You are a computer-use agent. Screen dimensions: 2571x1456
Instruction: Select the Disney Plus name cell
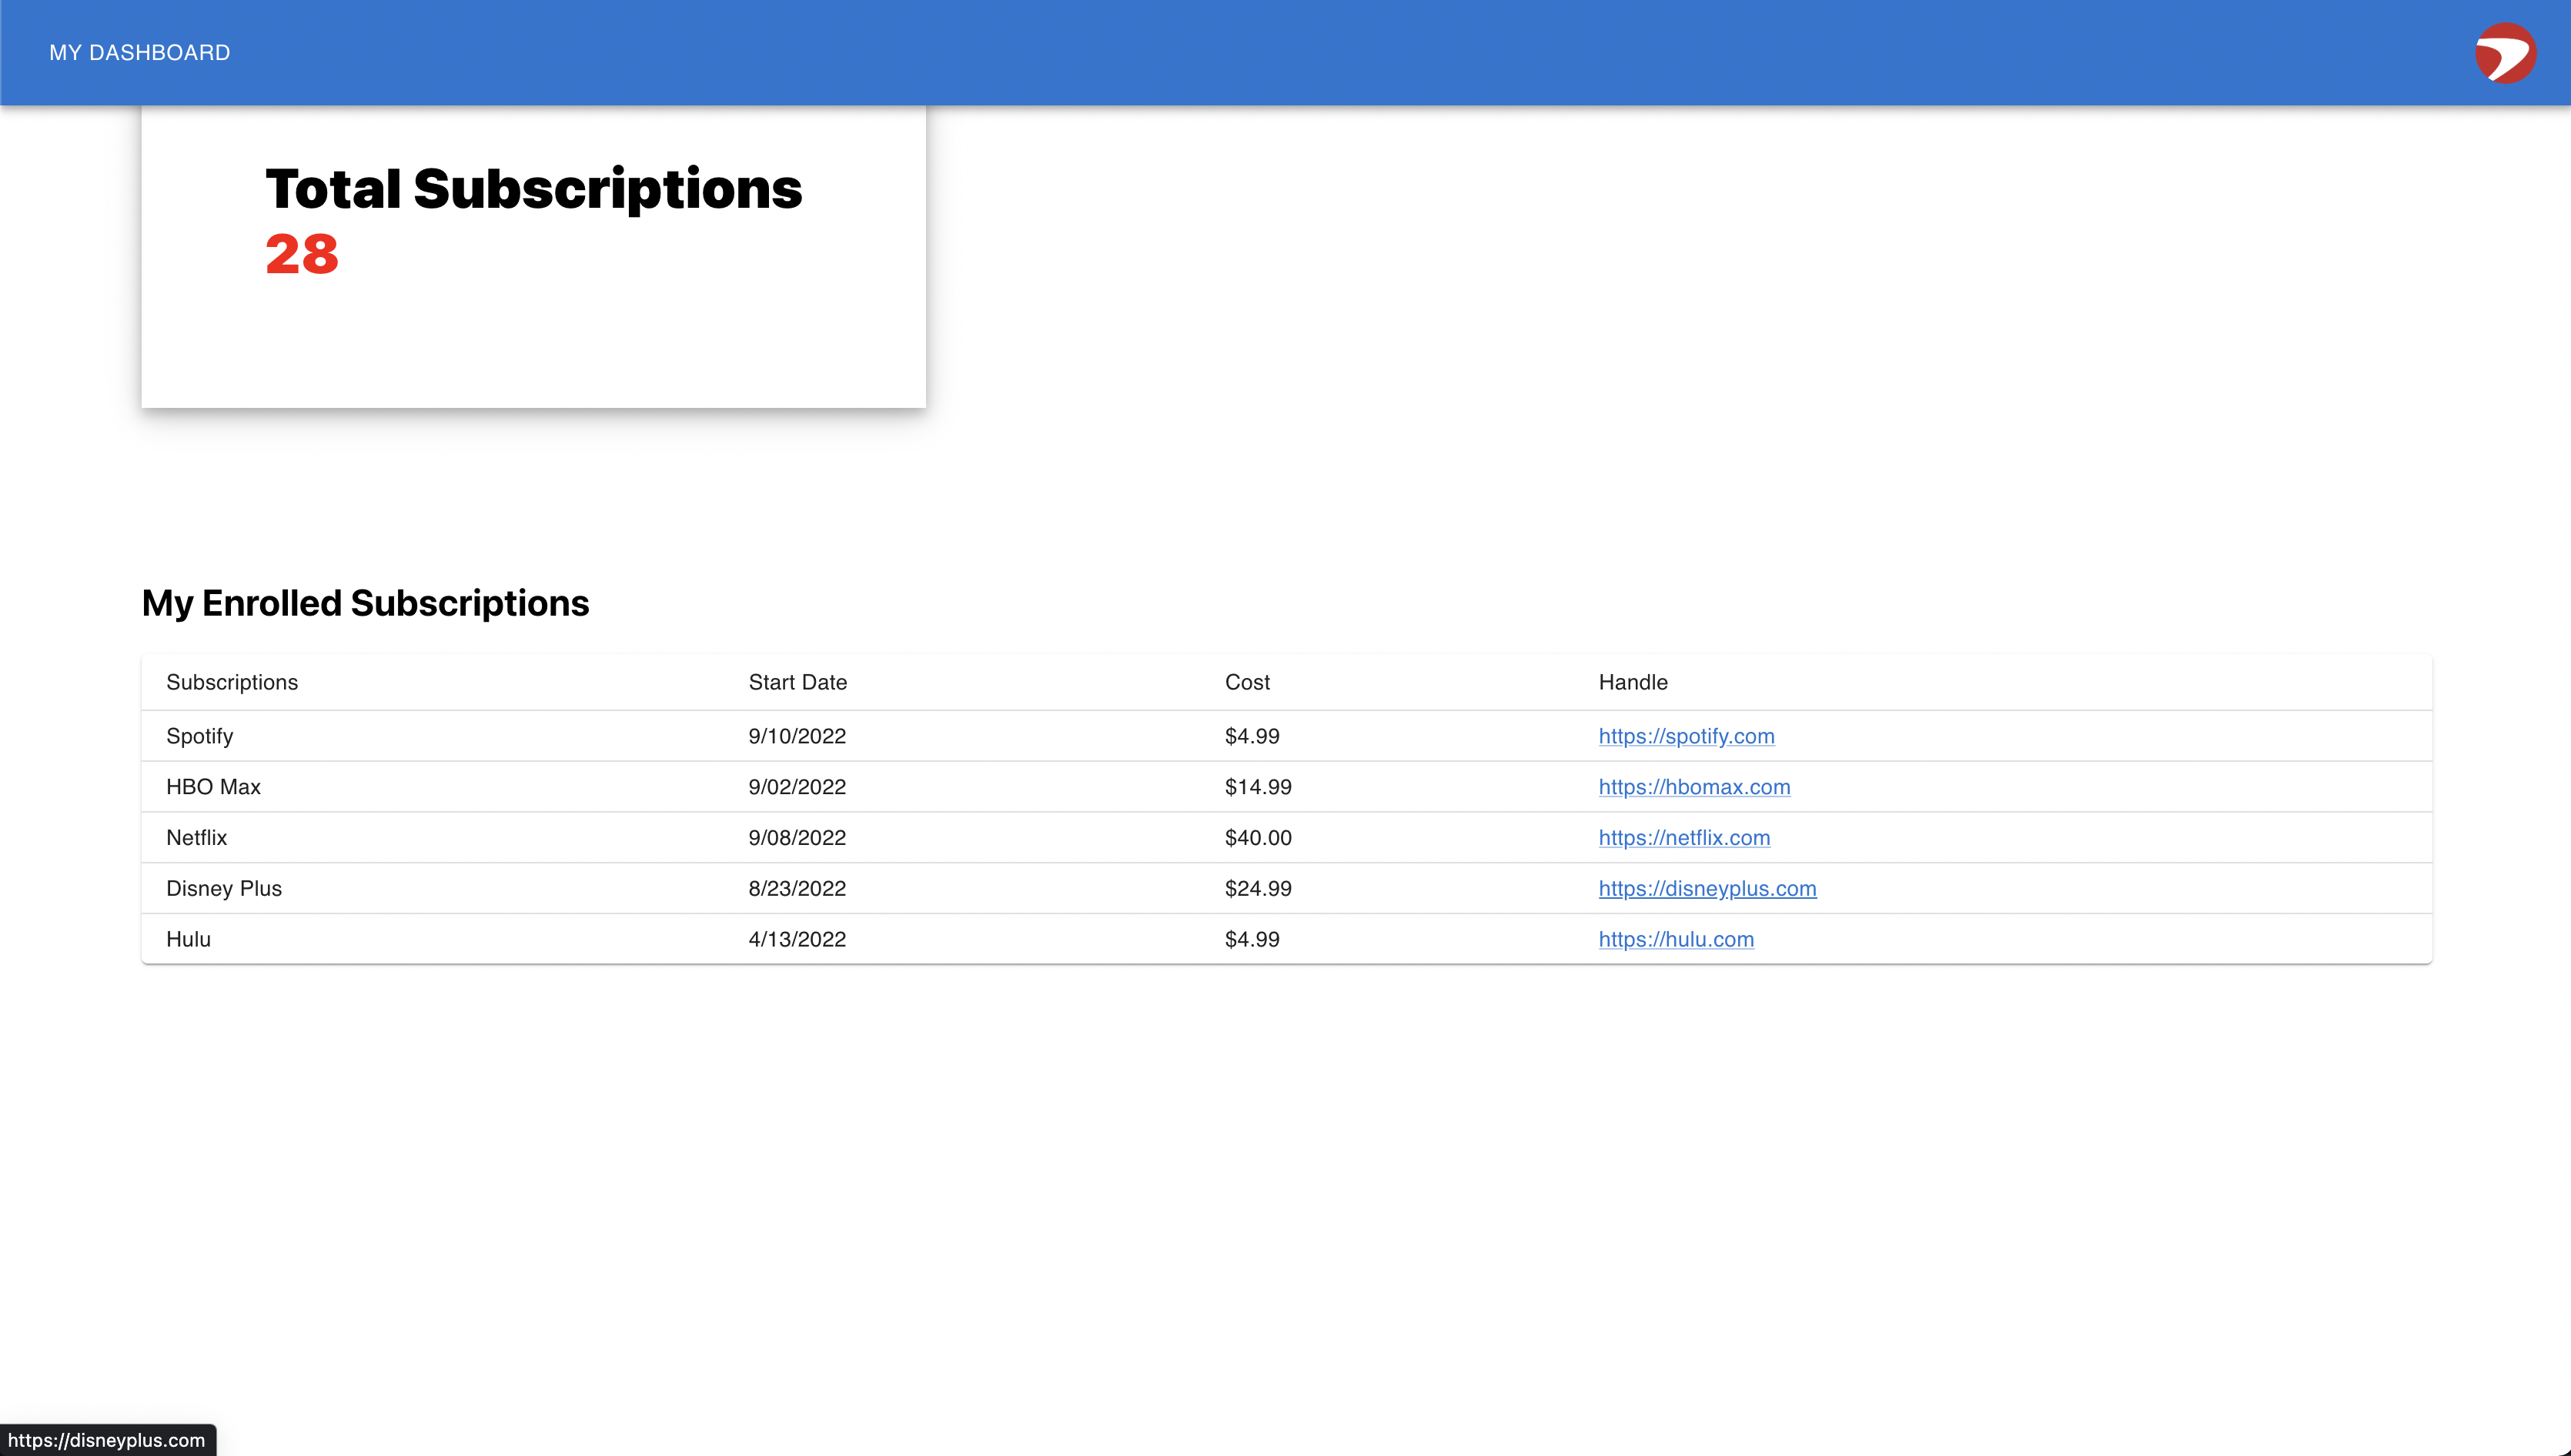(224, 889)
